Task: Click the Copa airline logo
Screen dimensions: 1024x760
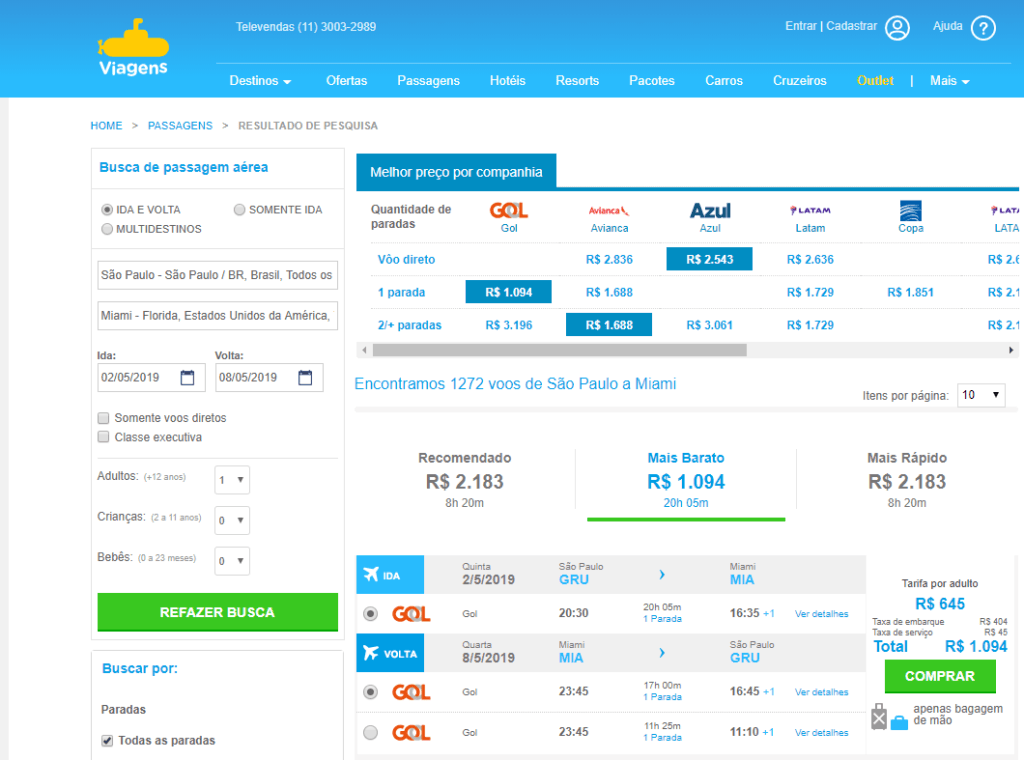Action: pyautogui.click(x=910, y=211)
